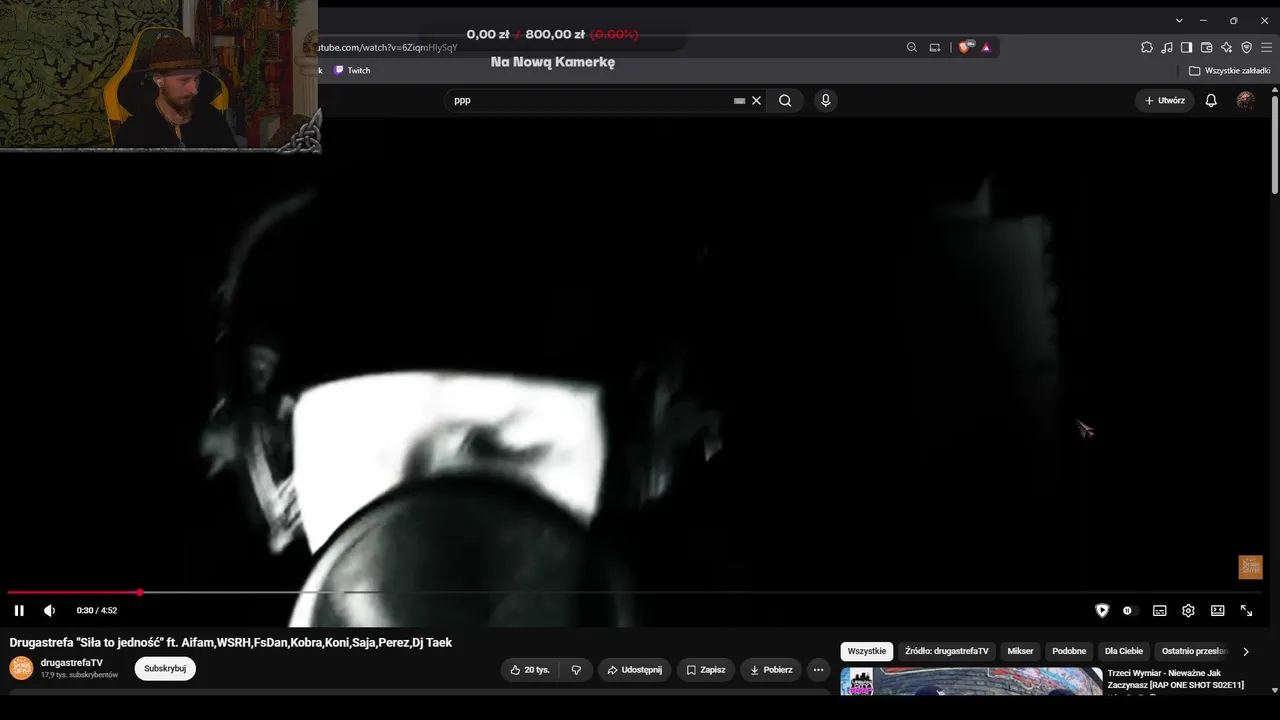
Task: Select the Podobne filter chip
Action: coord(1069,651)
